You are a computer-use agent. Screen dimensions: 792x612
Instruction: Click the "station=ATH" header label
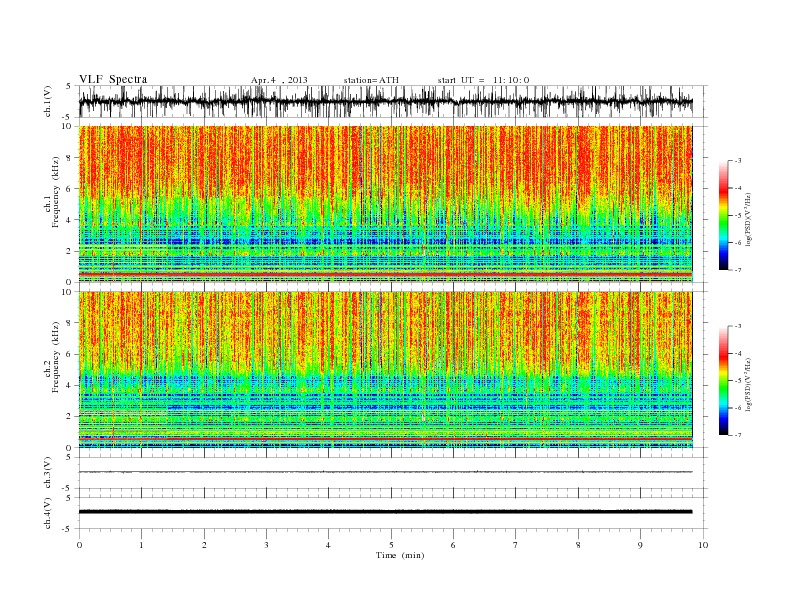[371, 80]
